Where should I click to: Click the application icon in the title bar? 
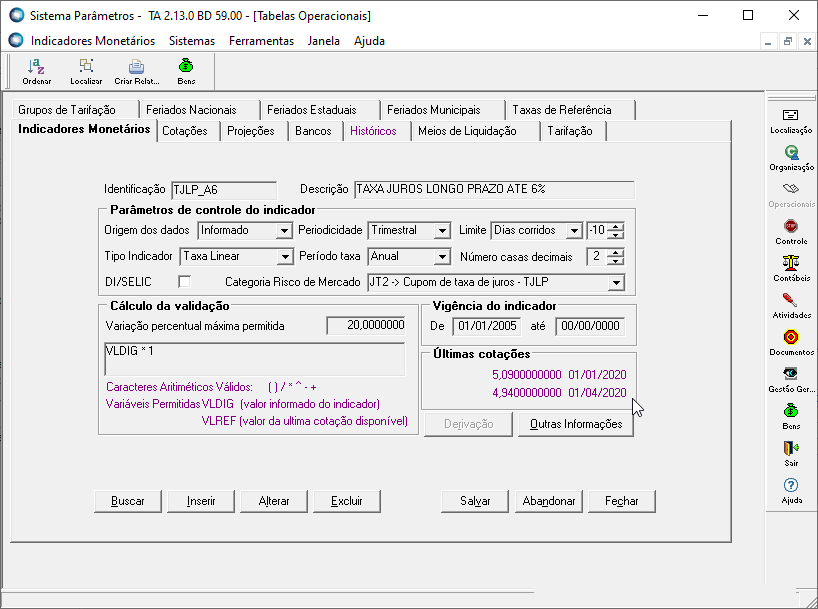[x=17, y=15]
